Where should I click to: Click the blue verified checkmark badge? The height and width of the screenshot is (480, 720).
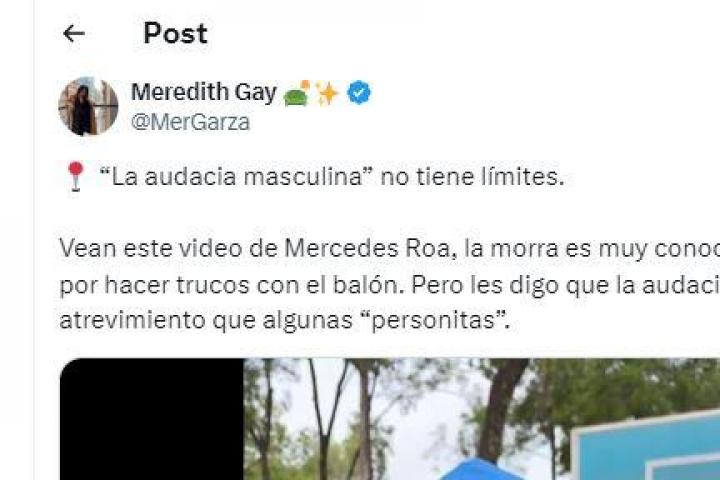359,92
